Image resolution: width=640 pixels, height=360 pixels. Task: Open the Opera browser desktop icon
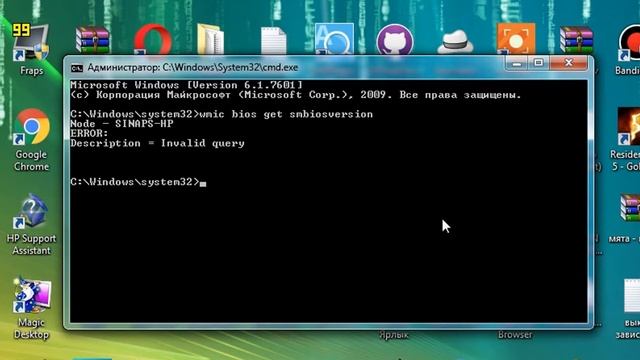point(153,40)
